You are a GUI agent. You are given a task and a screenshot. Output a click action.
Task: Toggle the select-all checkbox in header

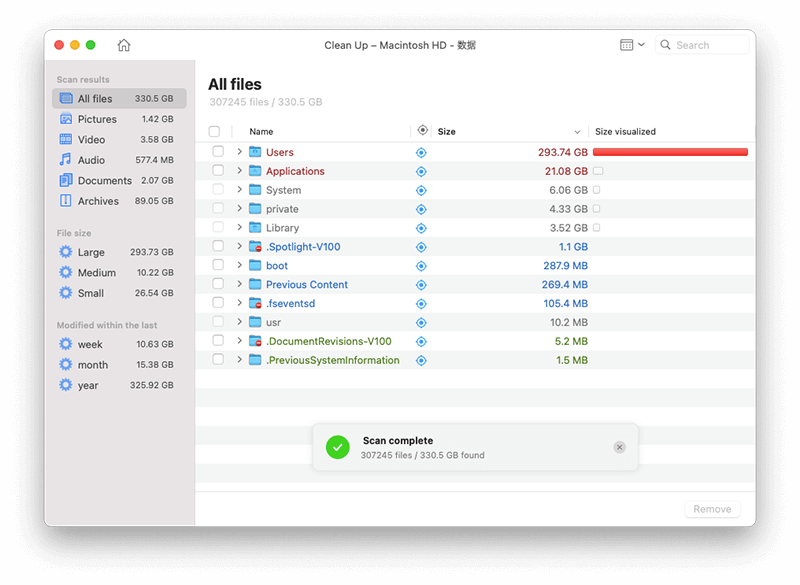pos(214,132)
